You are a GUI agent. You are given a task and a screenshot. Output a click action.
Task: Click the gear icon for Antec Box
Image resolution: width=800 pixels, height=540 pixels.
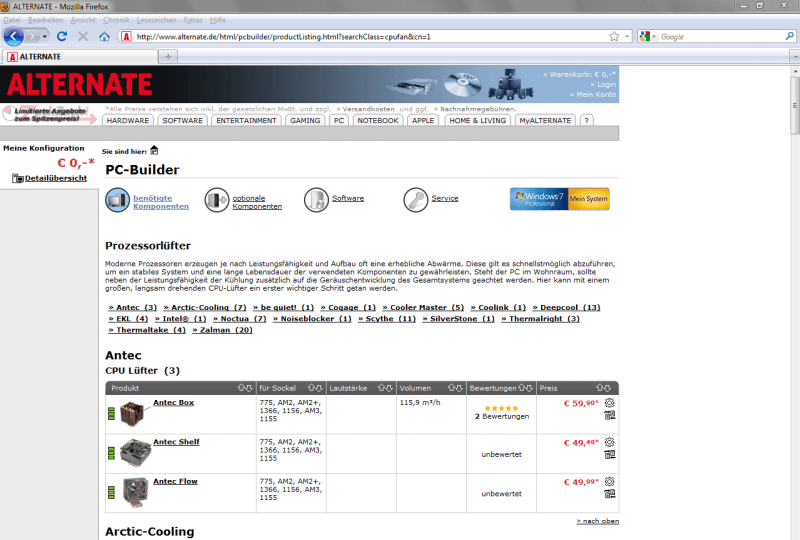(x=609, y=403)
